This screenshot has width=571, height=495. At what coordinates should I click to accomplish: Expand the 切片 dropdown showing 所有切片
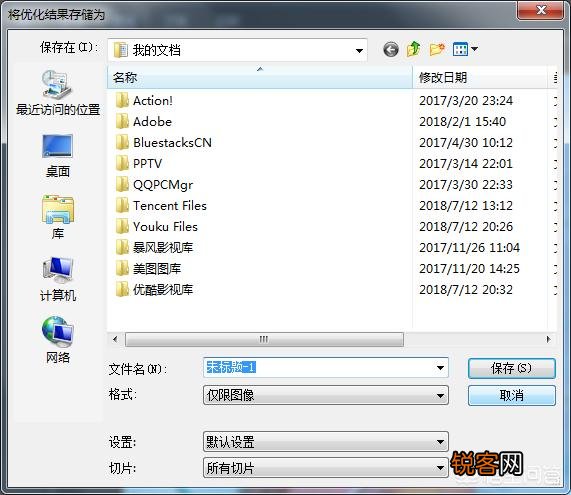point(326,468)
